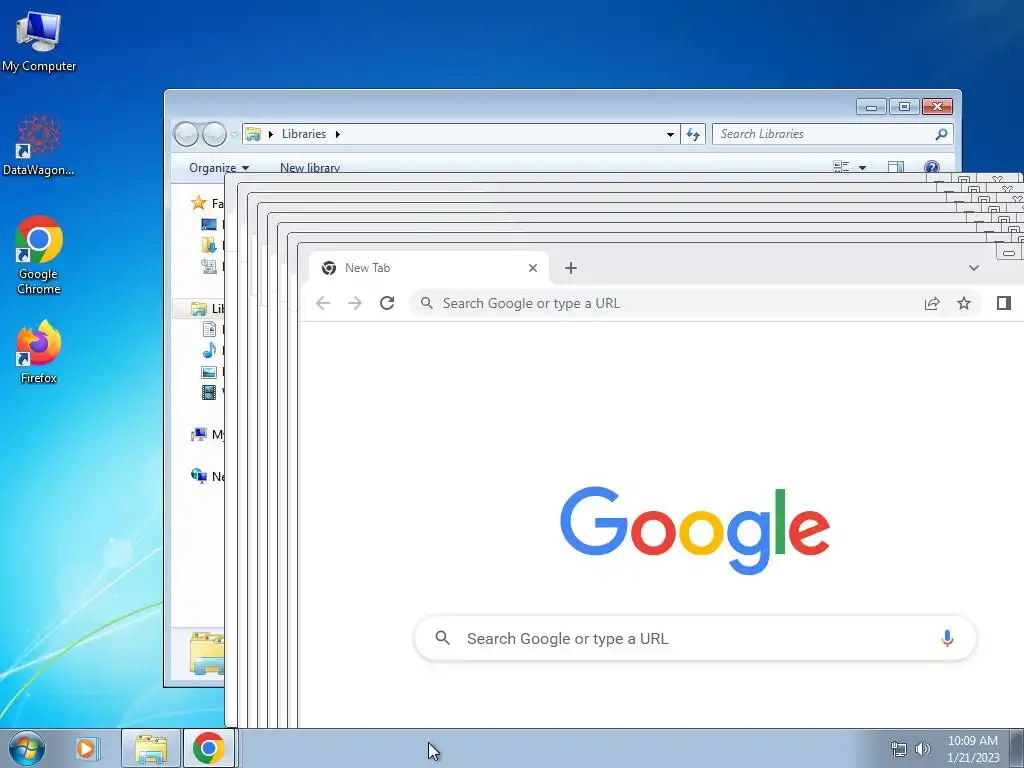The height and width of the screenshot is (768, 1024).
Task: Open My Computer desktop icon
Action: [x=39, y=40]
